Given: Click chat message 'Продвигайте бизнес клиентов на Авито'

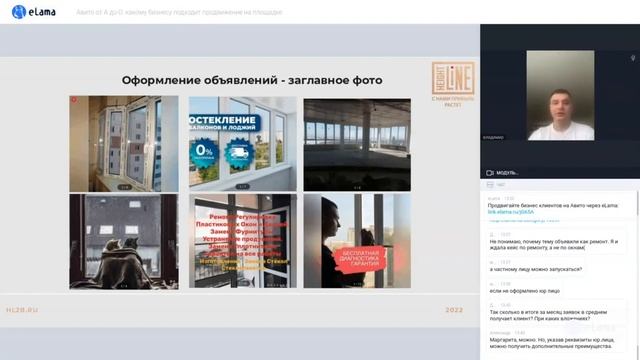Looking at the screenshot, I should pos(553,206).
